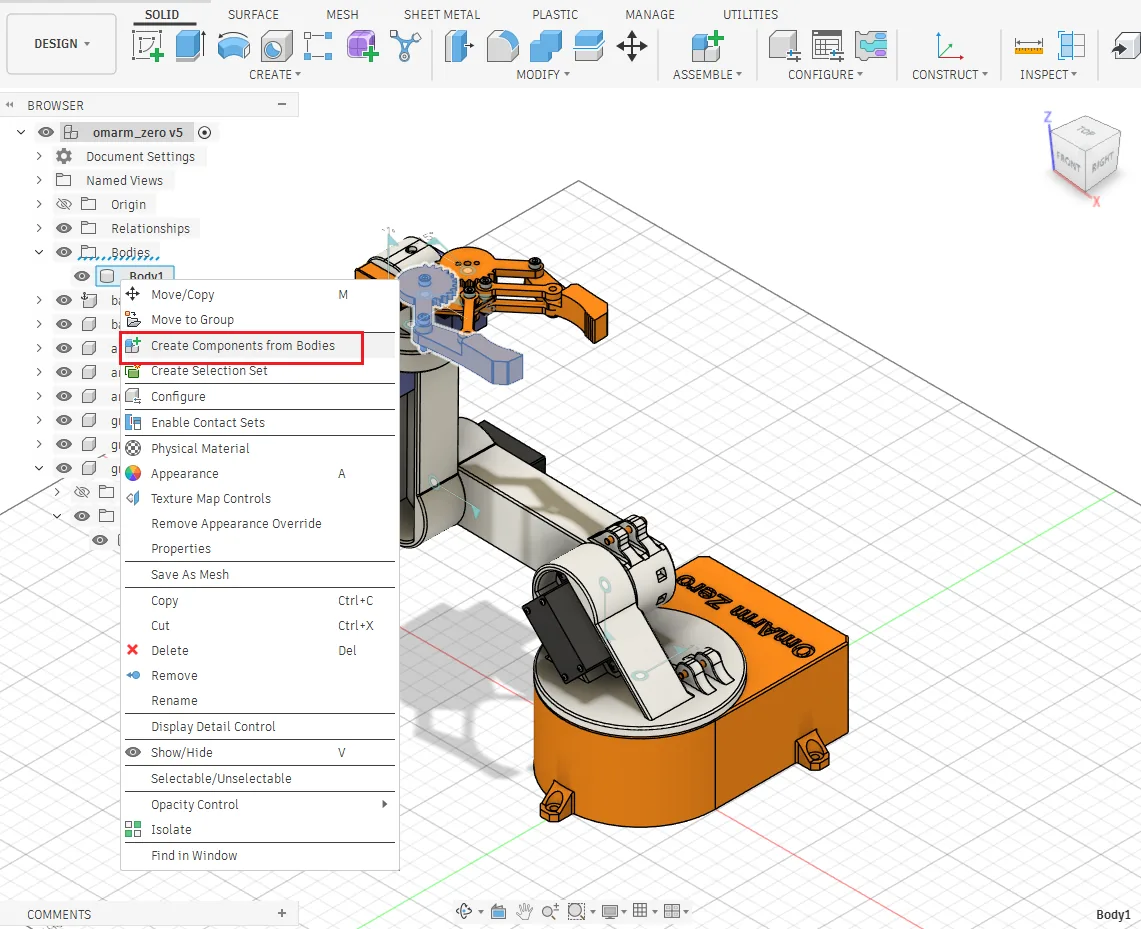This screenshot has width=1141, height=929.
Task: Select the Revolve tool
Action: point(234,45)
